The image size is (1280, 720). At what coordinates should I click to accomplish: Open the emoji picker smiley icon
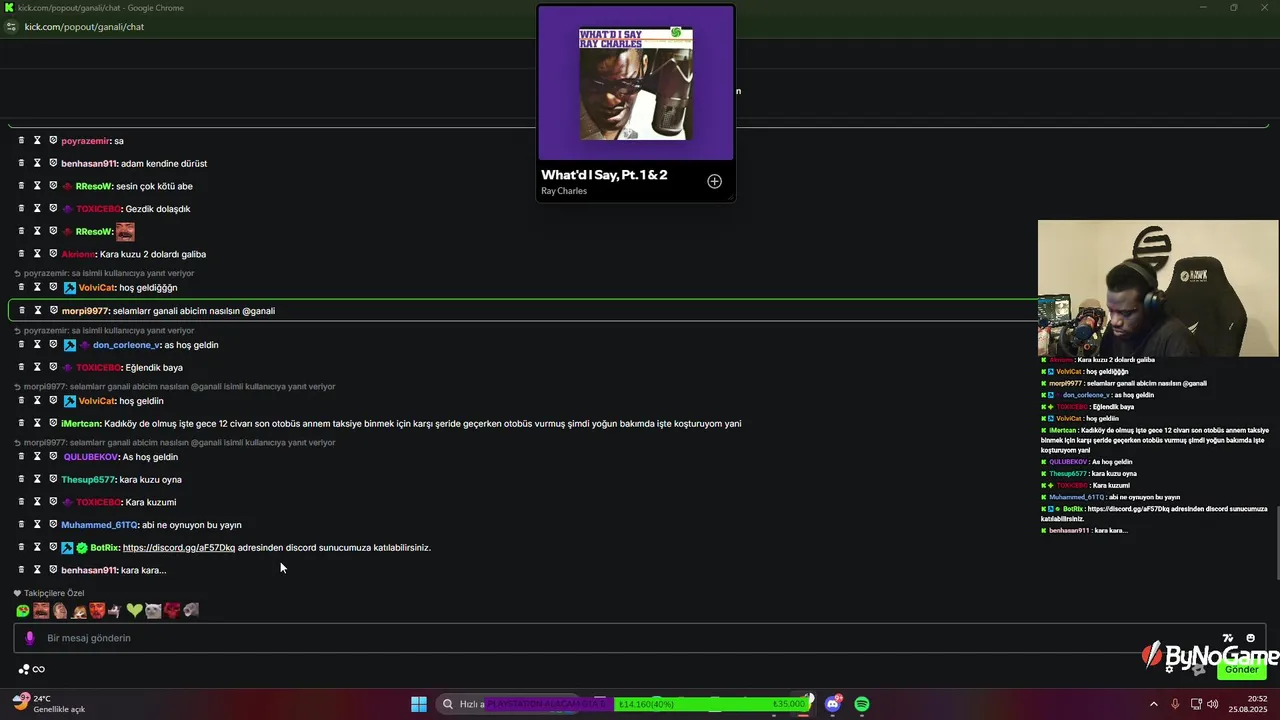(x=1250, y=638)
